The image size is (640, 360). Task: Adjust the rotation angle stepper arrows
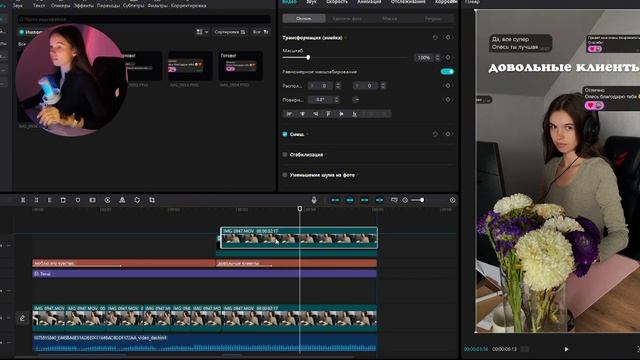point(336,100)
